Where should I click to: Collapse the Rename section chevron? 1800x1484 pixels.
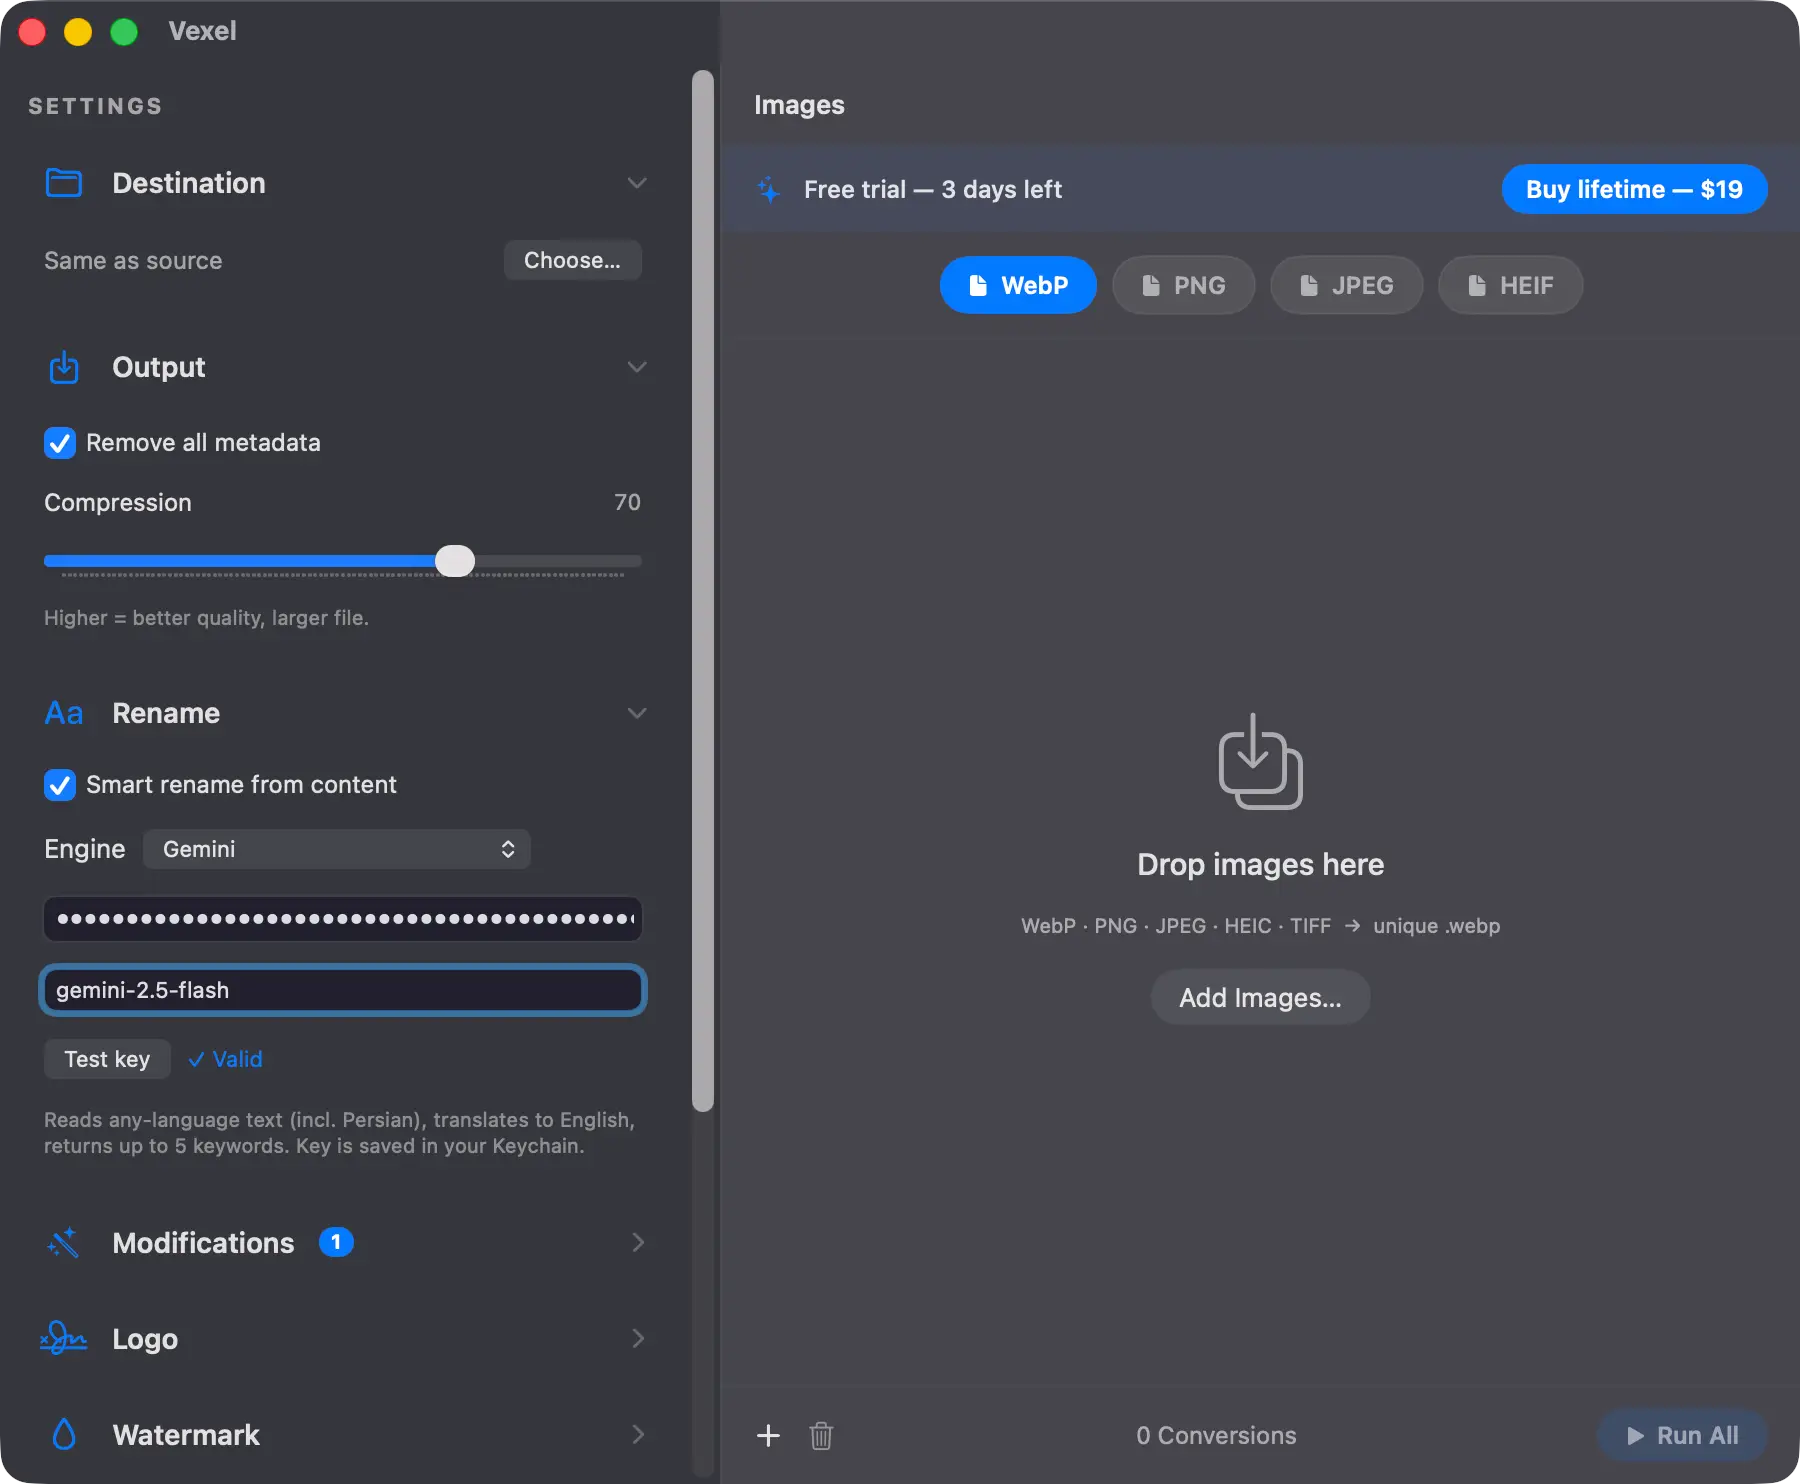pyautogui.click(x=637, y=713)
